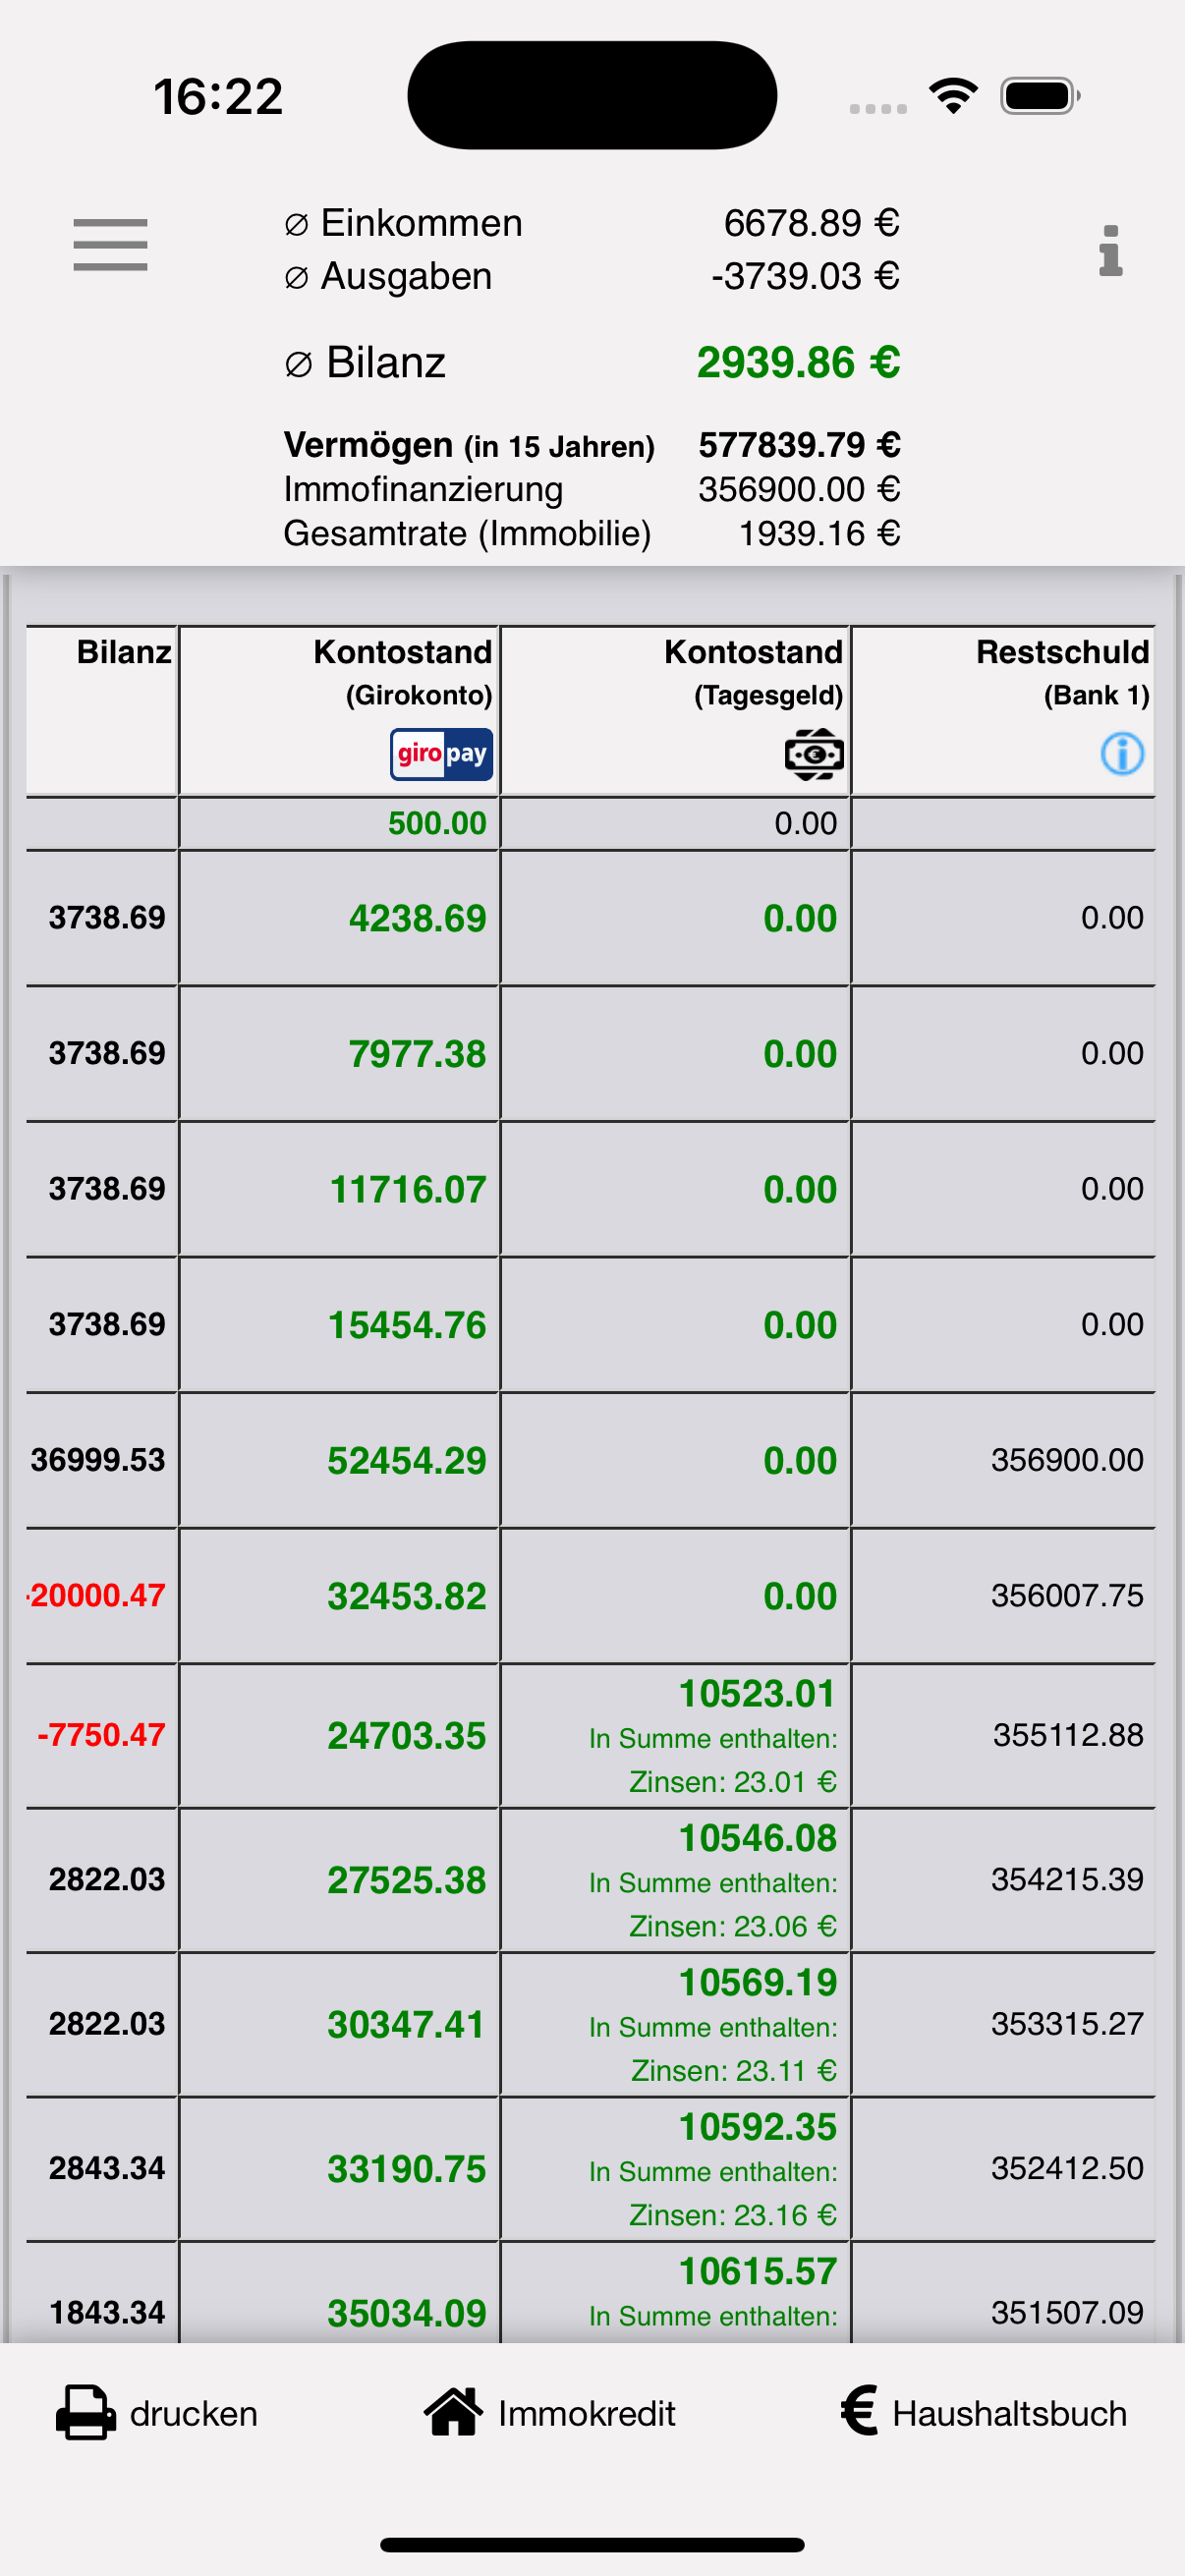Tap the Restschuld value 351507.09
This screenshot has width=1185, height=2576.
pos(1067,2312)
